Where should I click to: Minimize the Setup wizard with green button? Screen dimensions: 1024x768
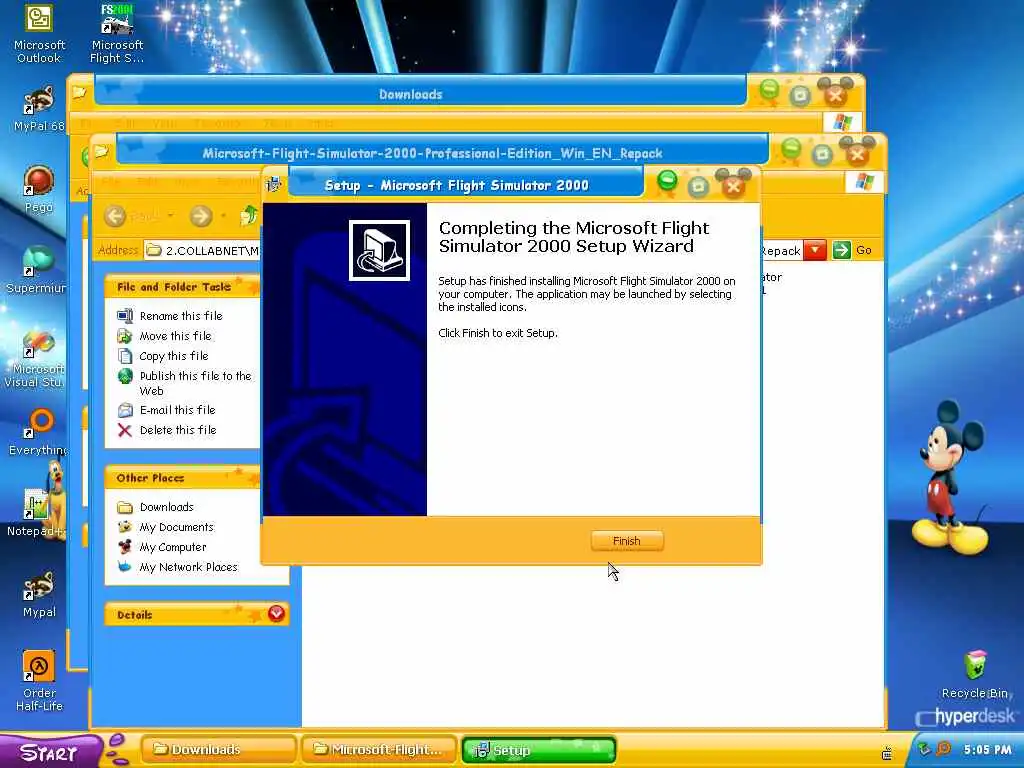click(667, 180)
